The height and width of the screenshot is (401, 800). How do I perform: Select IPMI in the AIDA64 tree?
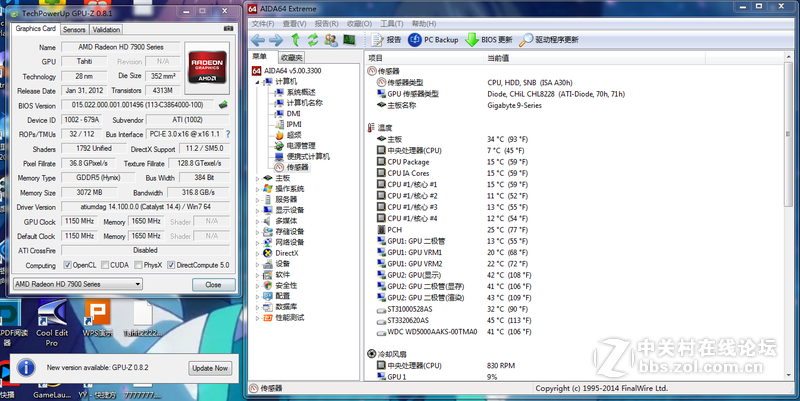pyautogui.click(x=288, y=124)
